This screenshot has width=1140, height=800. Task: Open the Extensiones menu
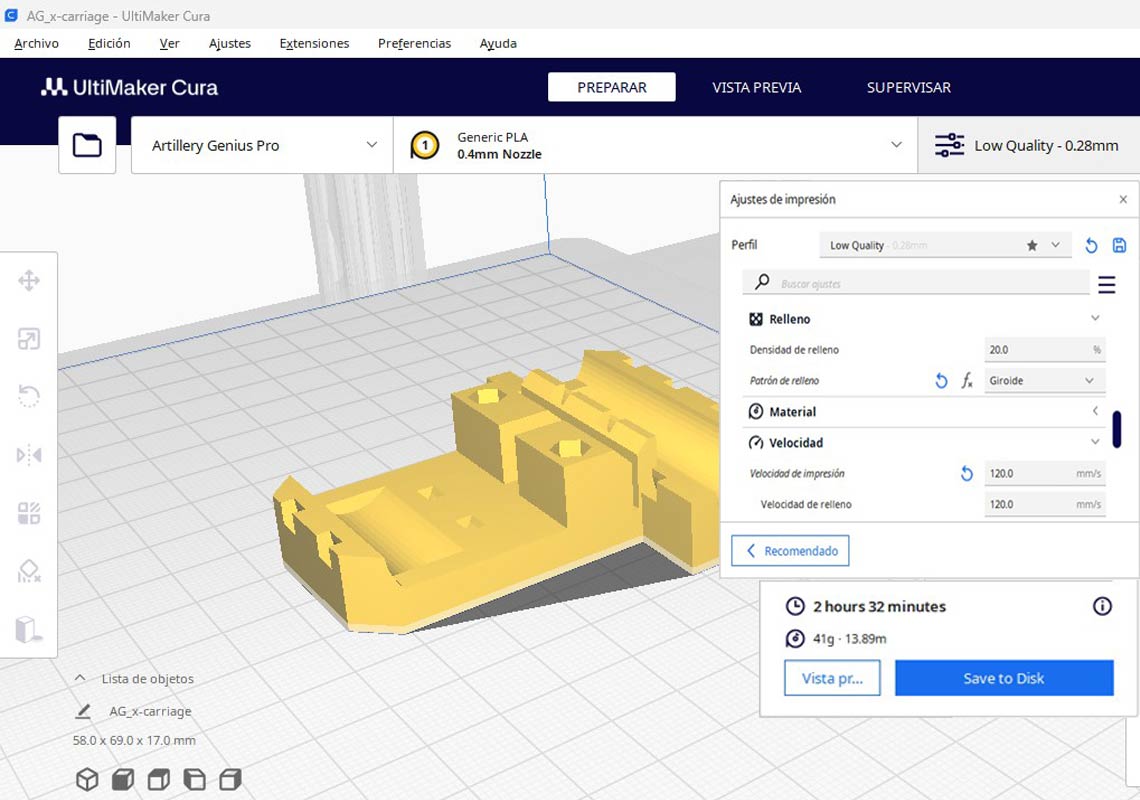coord(314,44)
